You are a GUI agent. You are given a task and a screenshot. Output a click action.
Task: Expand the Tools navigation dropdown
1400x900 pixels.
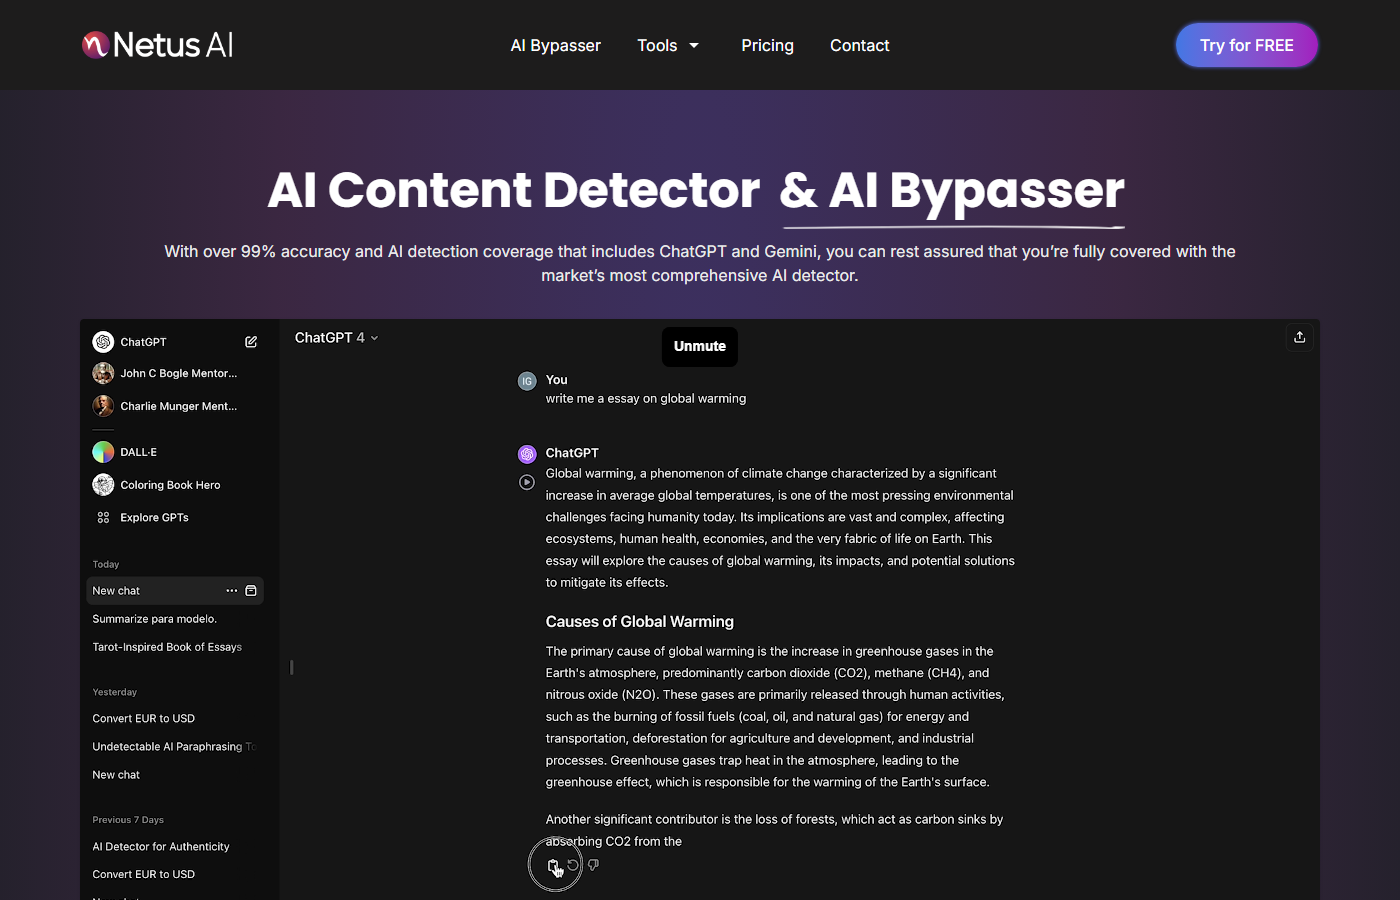(x=668, y=45)
